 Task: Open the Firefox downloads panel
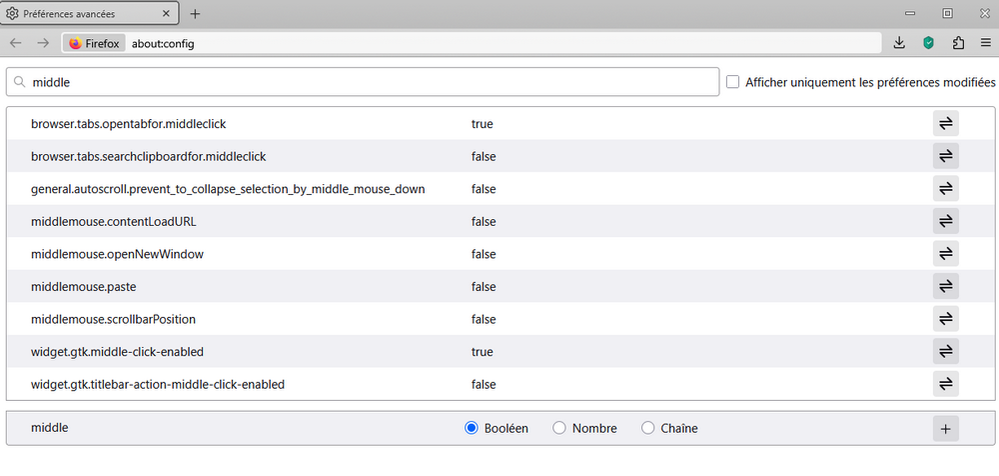coord(899,43)
